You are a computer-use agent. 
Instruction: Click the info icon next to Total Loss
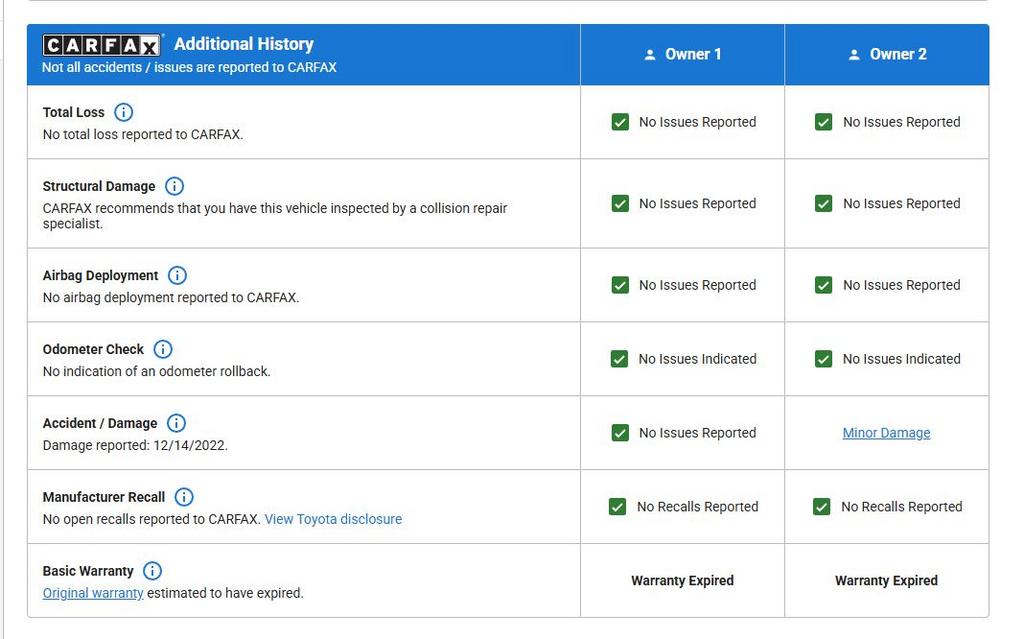pos(124,112)
